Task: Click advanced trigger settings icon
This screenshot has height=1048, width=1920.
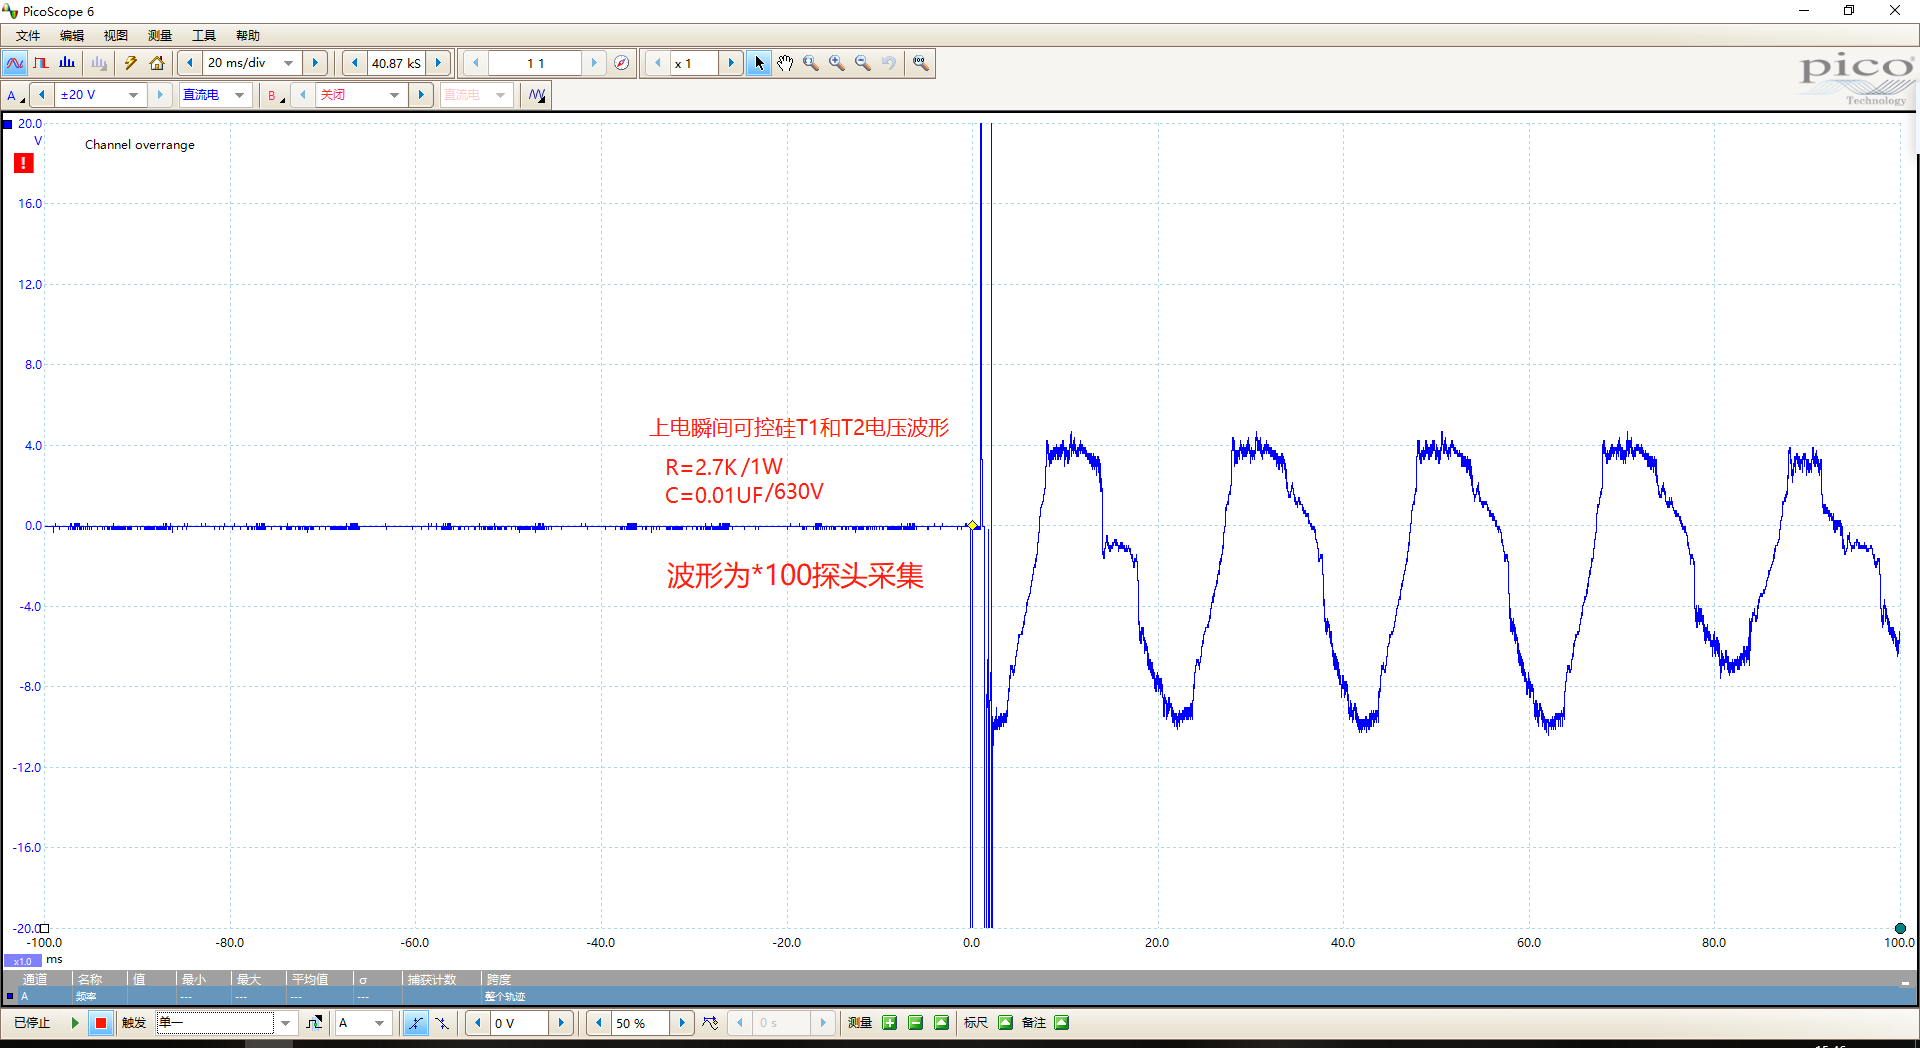Action: [x=314, y=1023]
